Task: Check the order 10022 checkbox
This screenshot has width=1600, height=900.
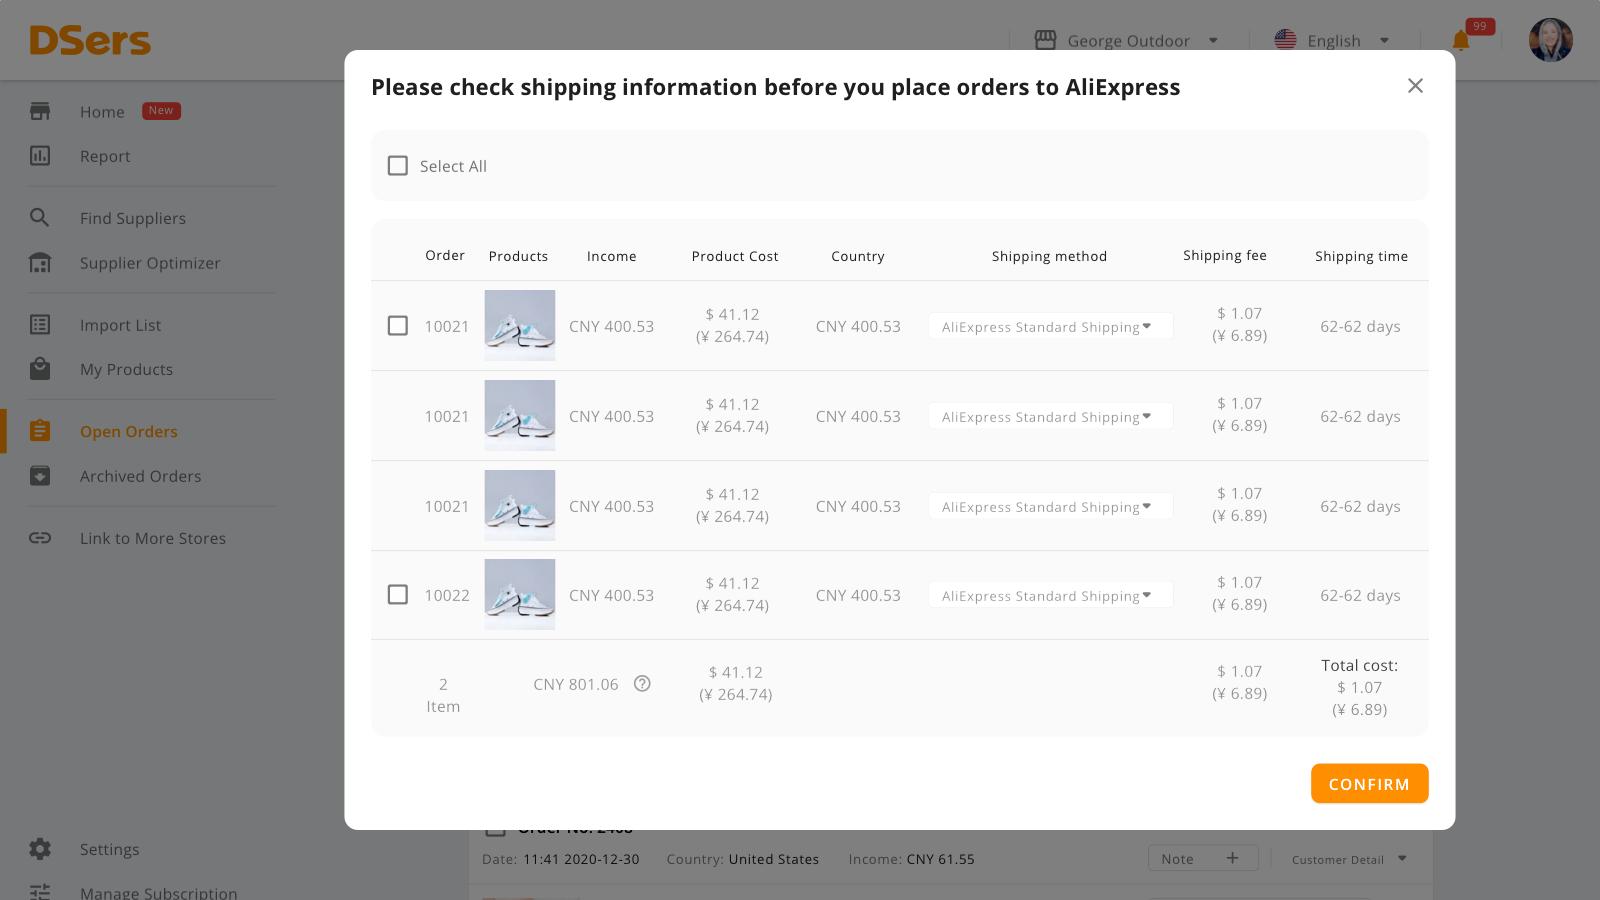Action: click(398, 595)
